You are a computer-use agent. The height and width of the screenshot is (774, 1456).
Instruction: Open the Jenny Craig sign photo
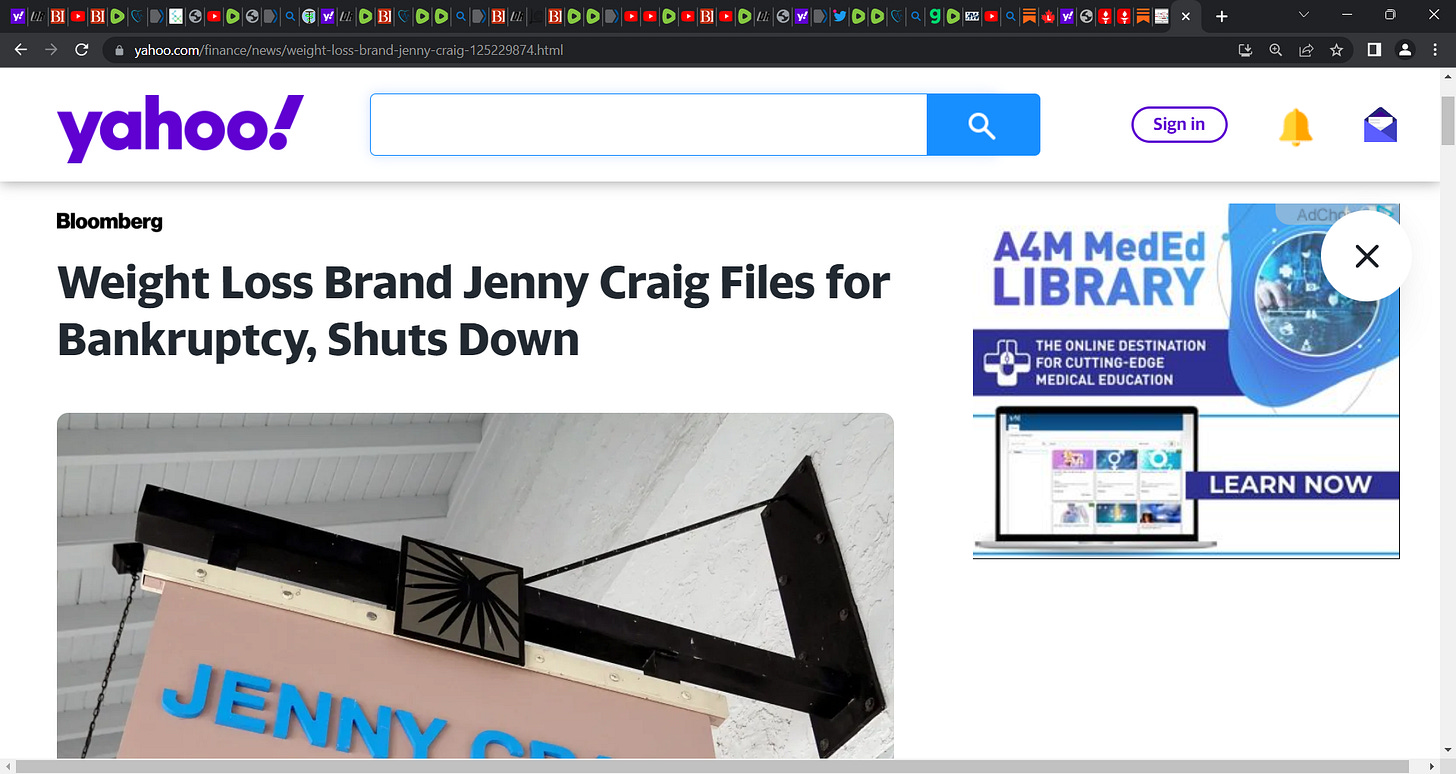[475, 586]
